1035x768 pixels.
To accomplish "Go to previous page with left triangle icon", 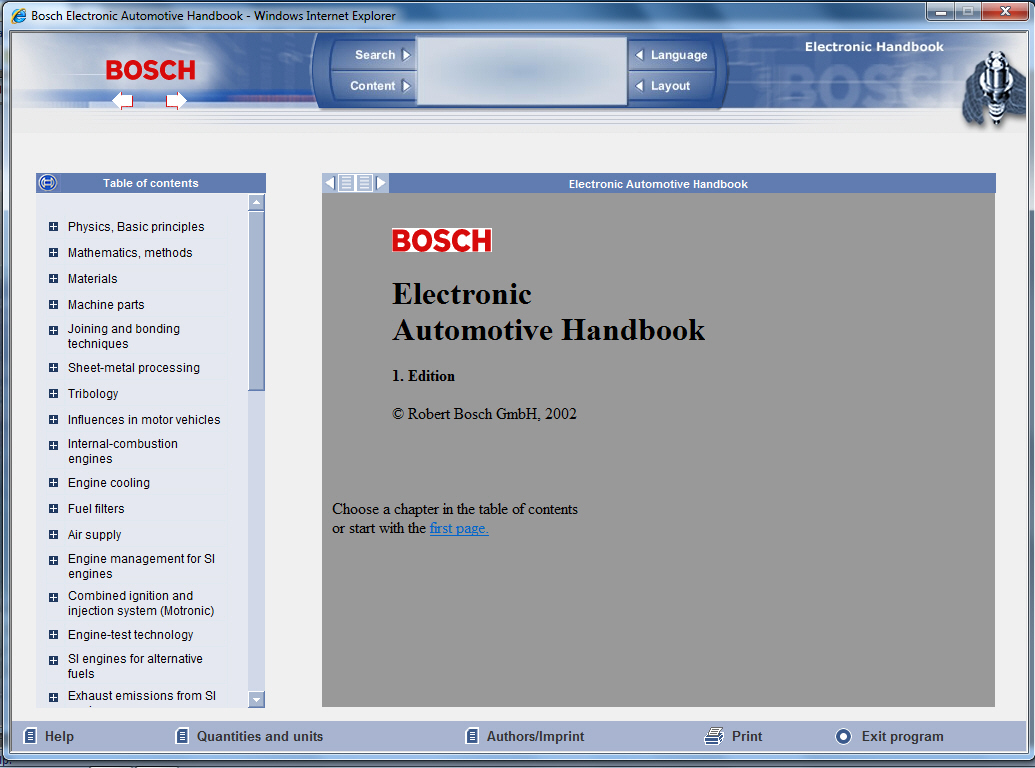I will (x=330, y=183).
